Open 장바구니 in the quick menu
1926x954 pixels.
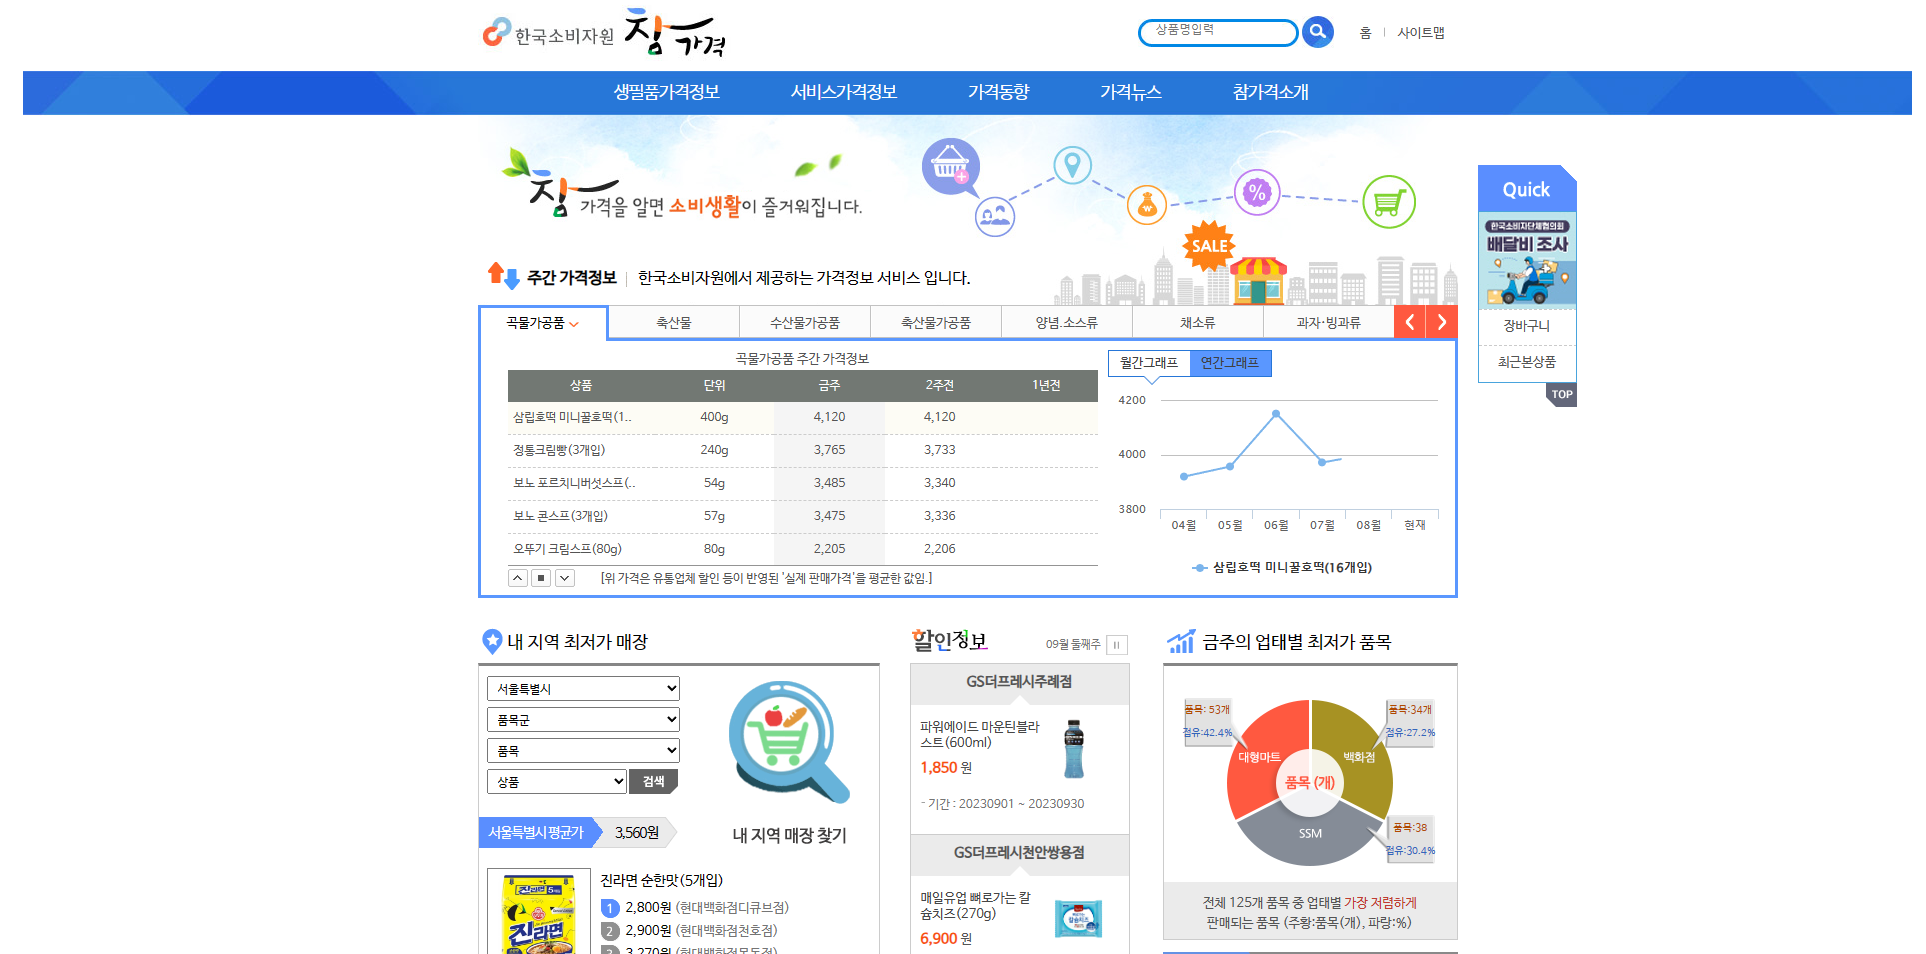pyautogui.click(x=1527, y=326)
